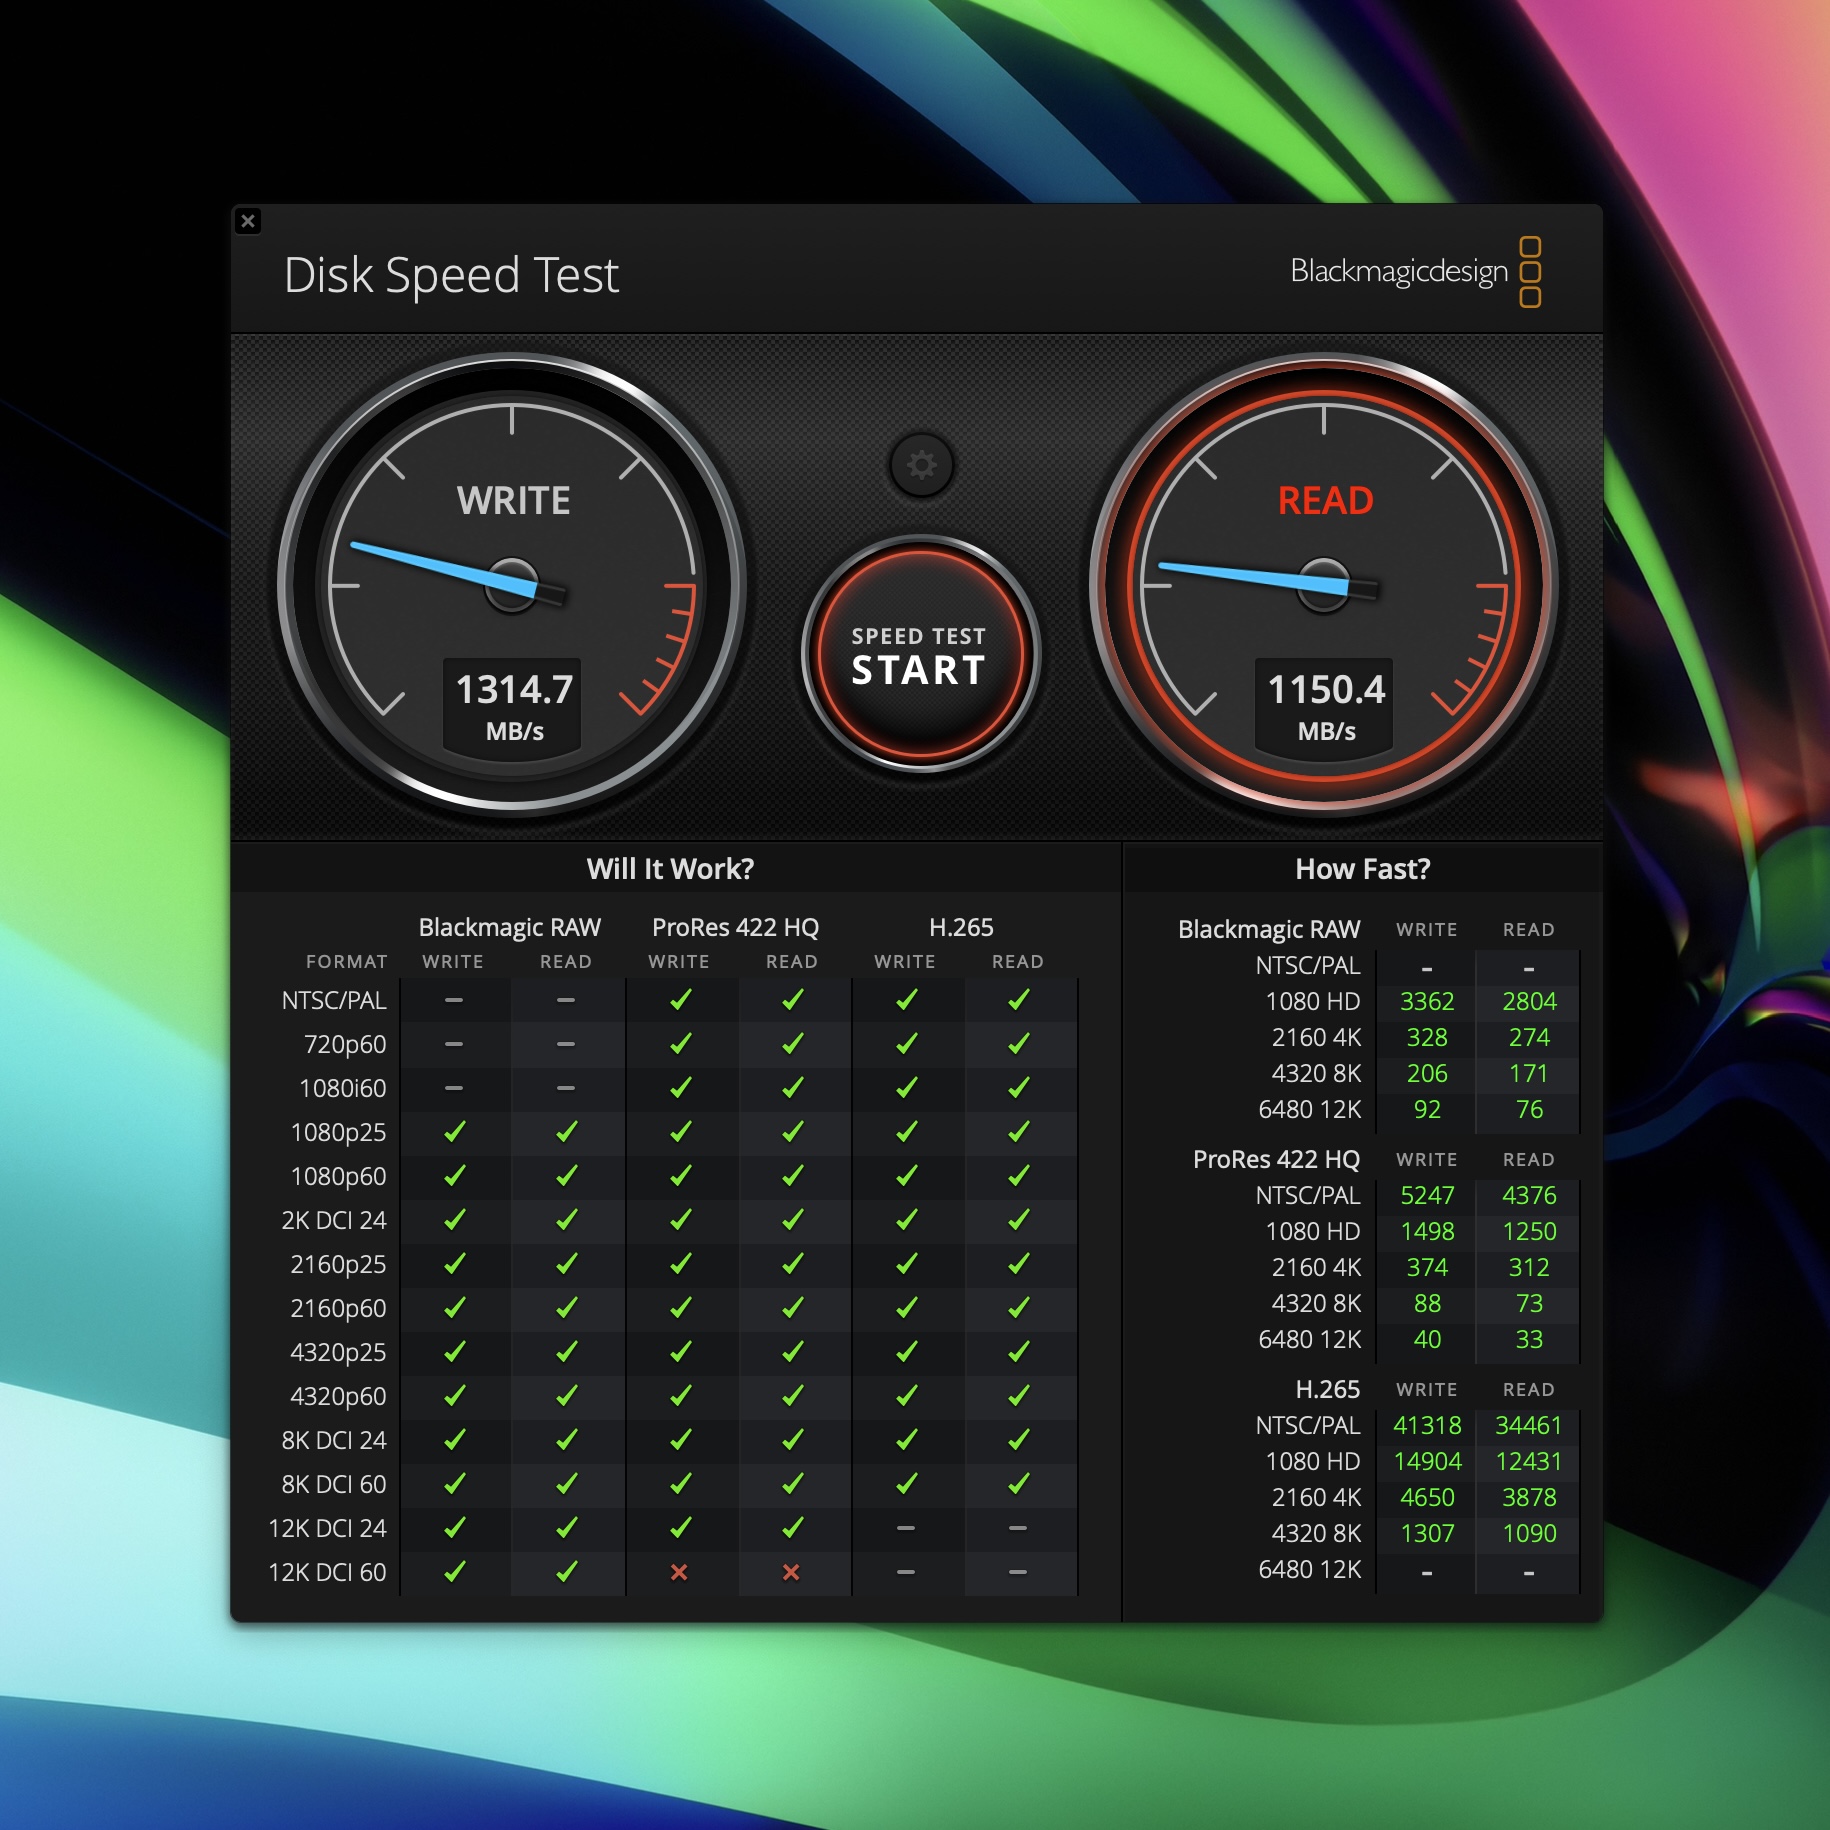
Task: Click the ProRes 422 HQ write checkmark for 1080i60
Action: click(680, 1088)
